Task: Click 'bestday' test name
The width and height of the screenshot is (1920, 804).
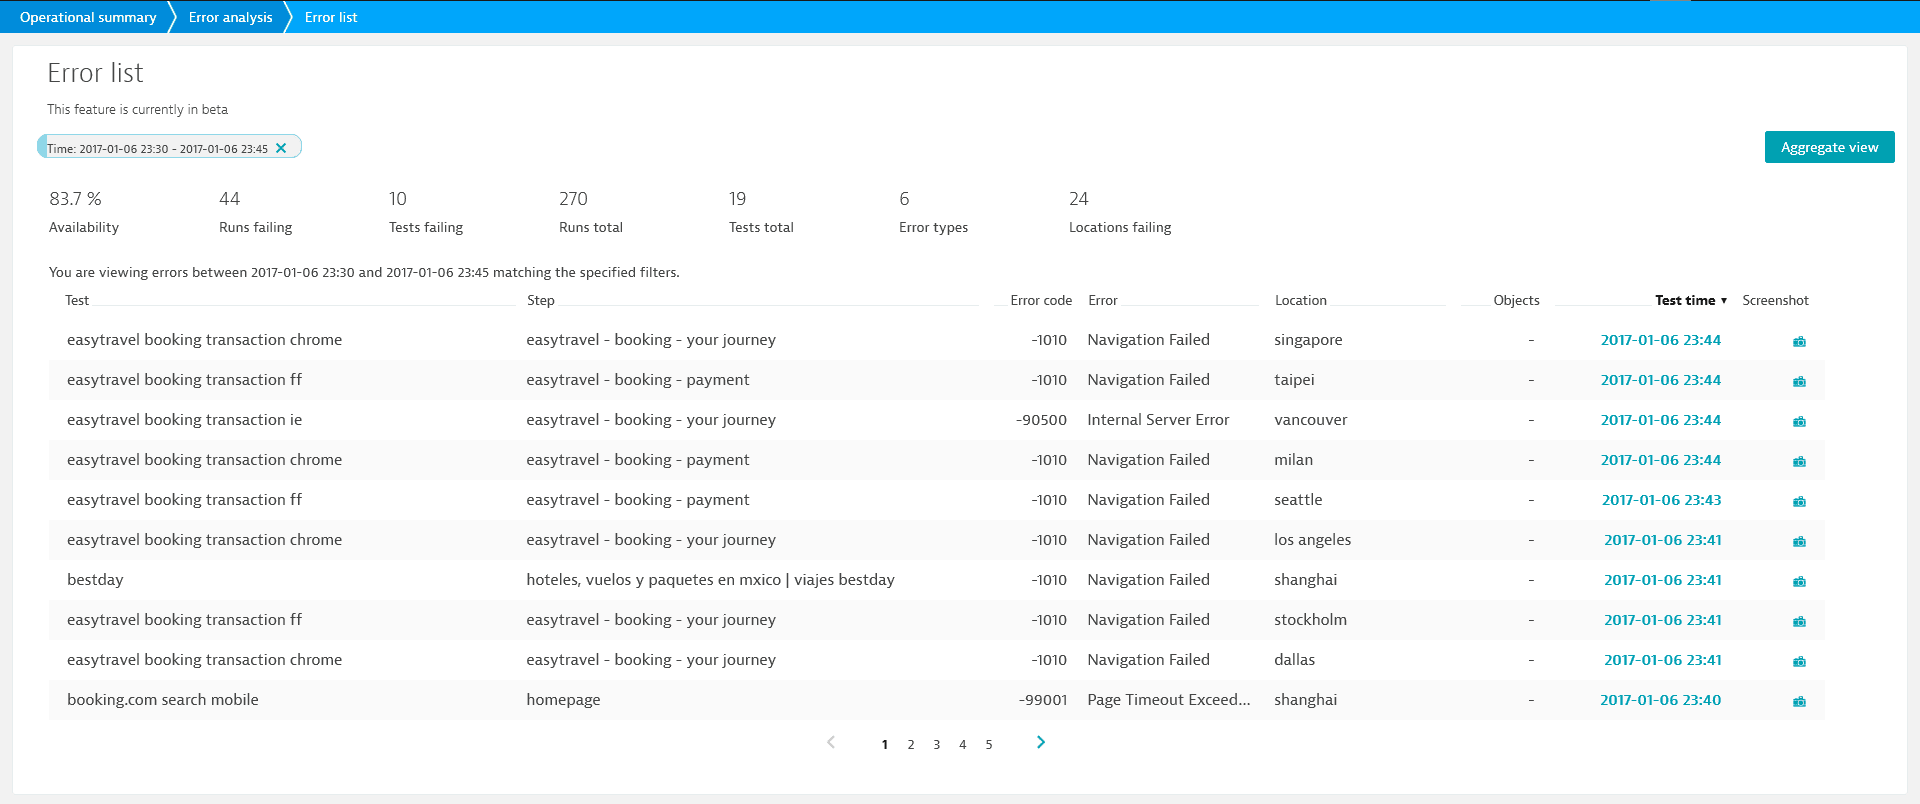Action: click(x=95, y=580)
